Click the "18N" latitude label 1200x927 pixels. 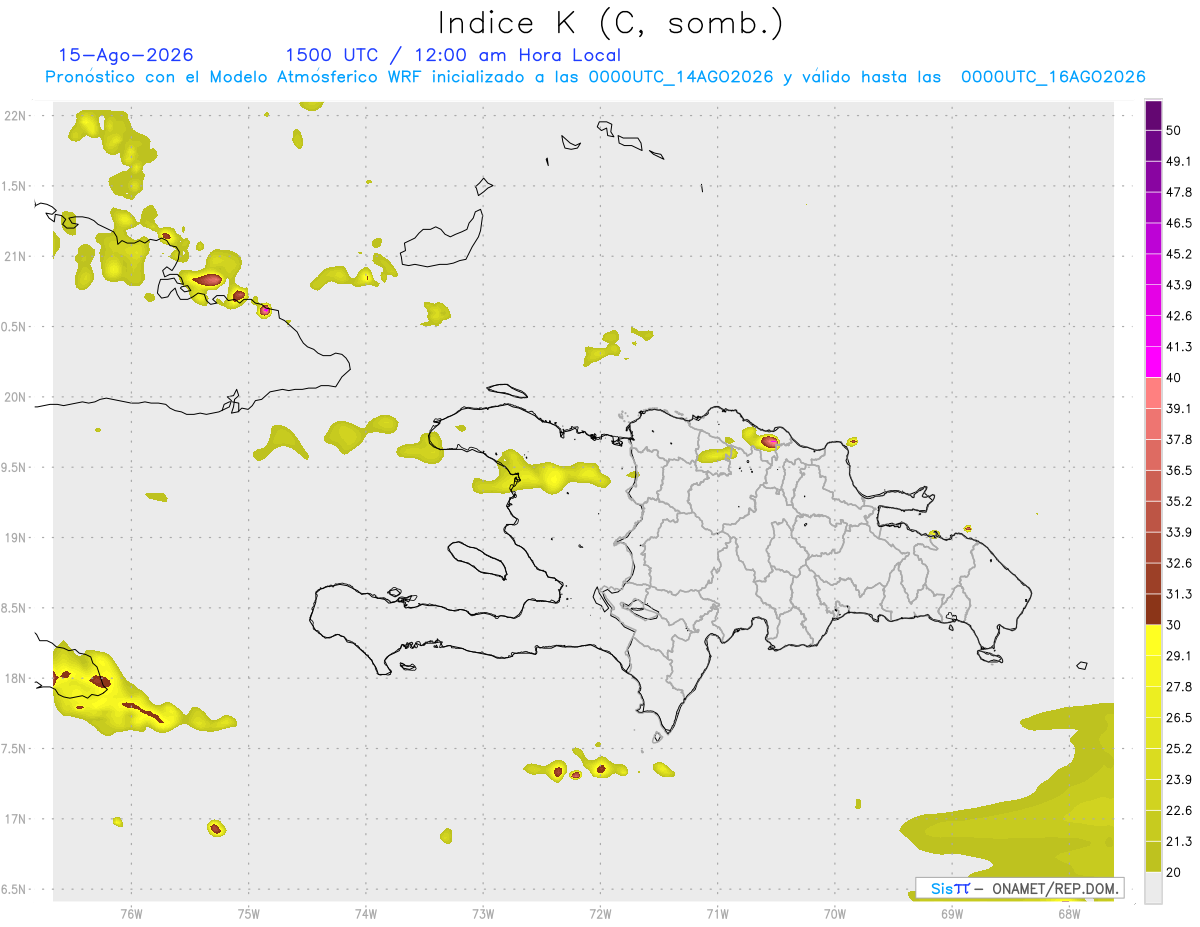(x=15, y=678)
